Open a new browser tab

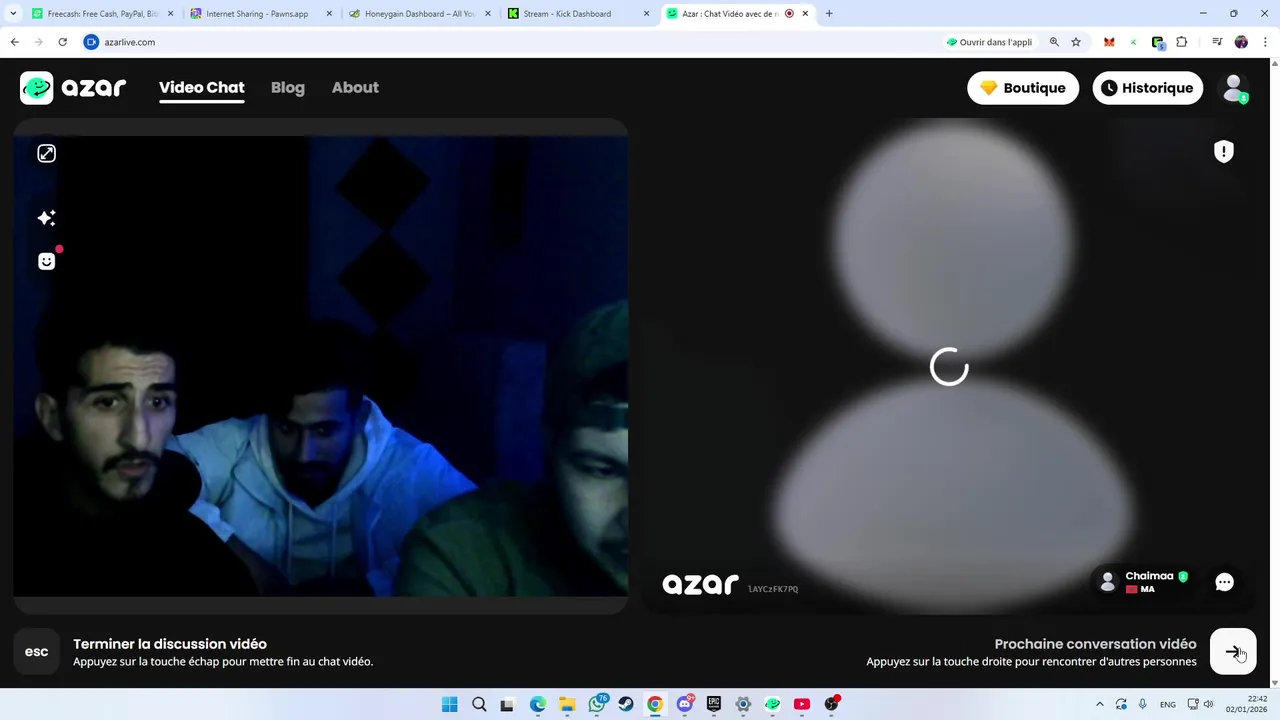[829, 14]
